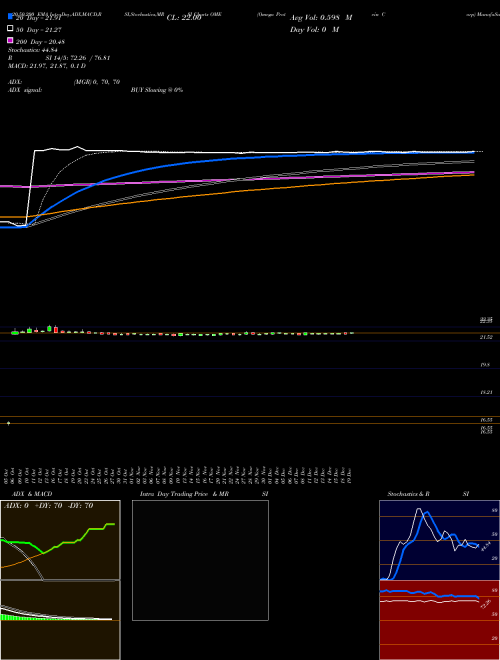Click the 'ADX: 0 +DY: 70 -DY: 70' readout
This screenshot has width=500, height=660.
(48, 506)
